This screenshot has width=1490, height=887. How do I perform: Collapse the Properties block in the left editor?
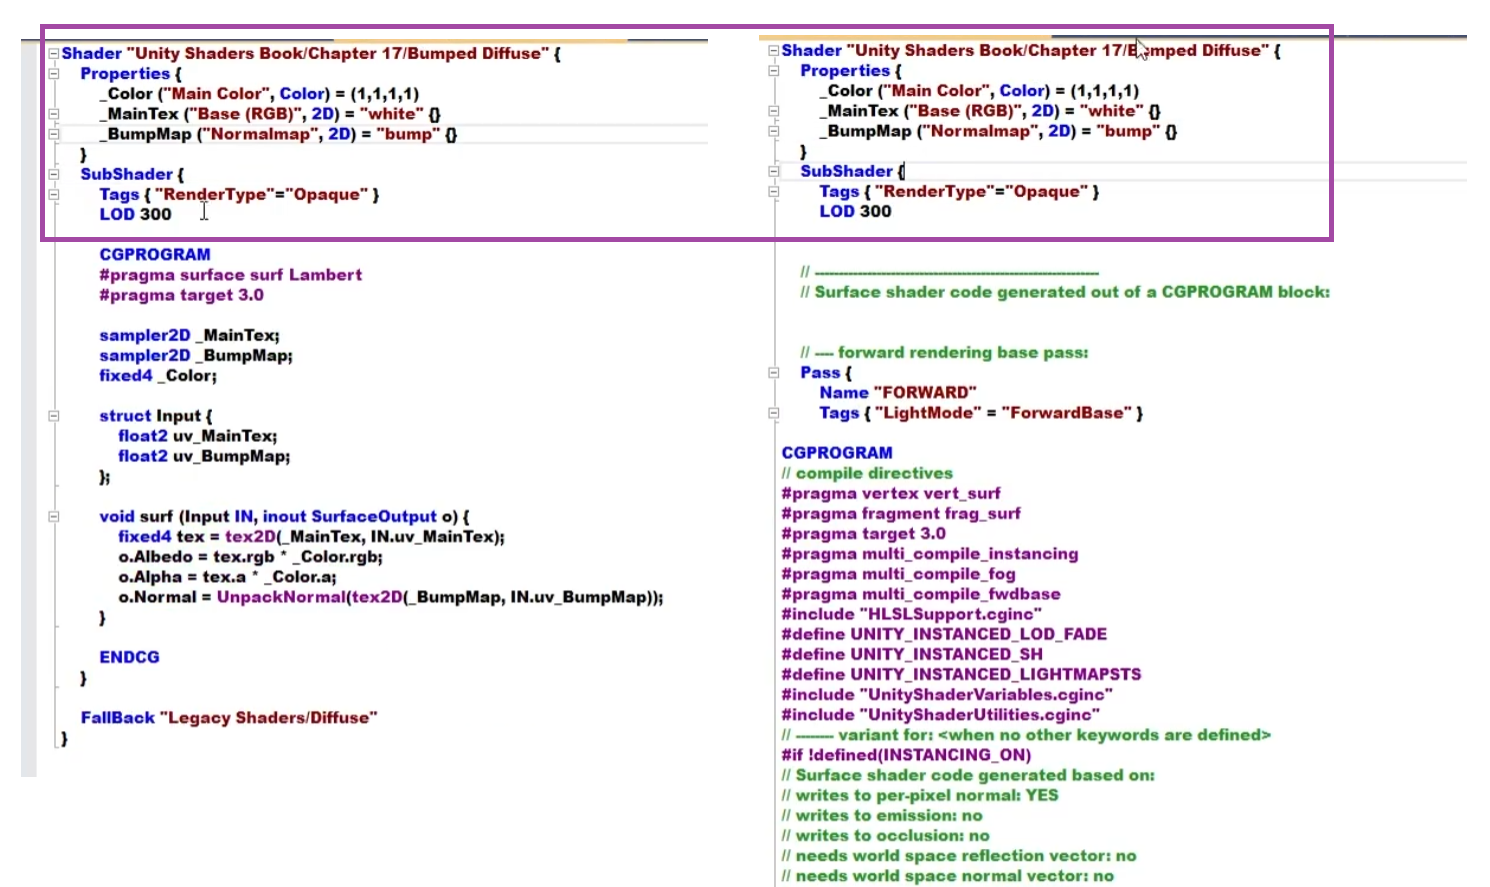pyautogui.click(x=54, y=74)
